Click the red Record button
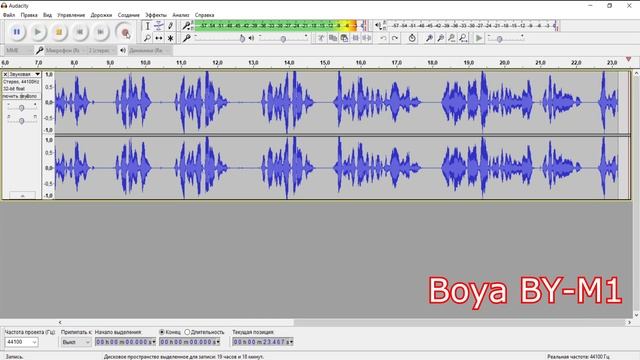The height and width of the screenshot is (360, 640). pos(124,32)
